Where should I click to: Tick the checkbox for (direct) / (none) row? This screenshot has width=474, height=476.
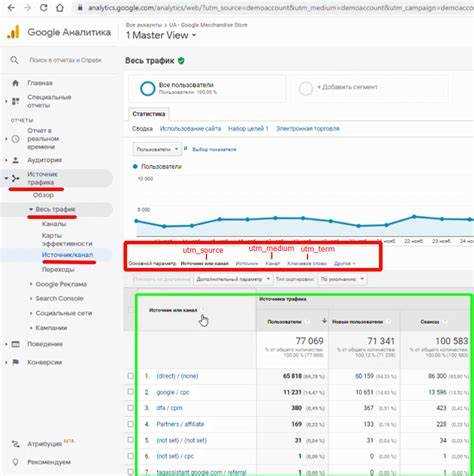click(131, 376)
